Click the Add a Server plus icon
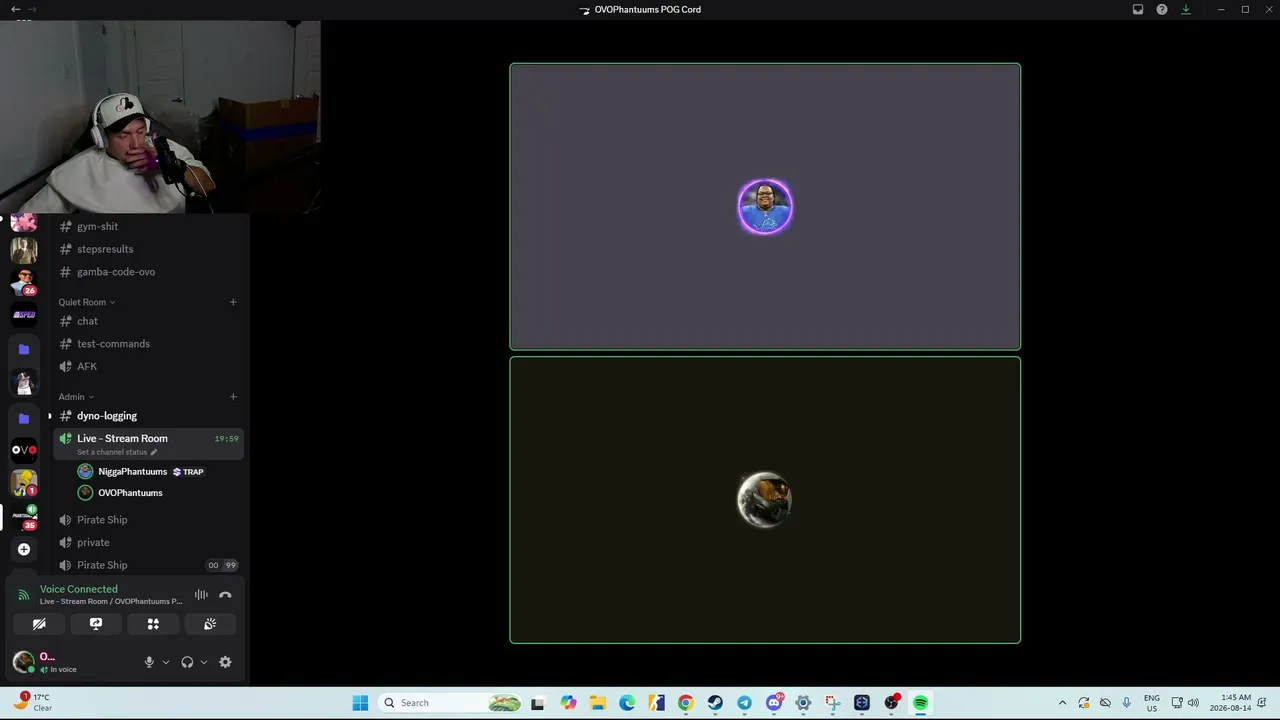 tap(24, 549)
